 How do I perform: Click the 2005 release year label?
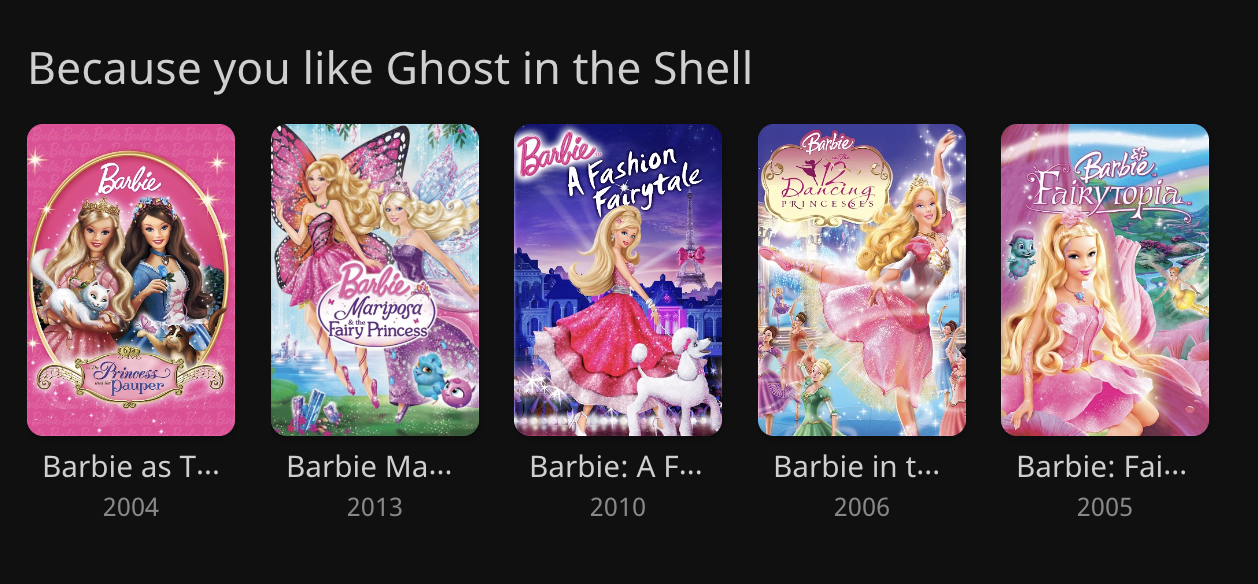(x=1105, y=508)
